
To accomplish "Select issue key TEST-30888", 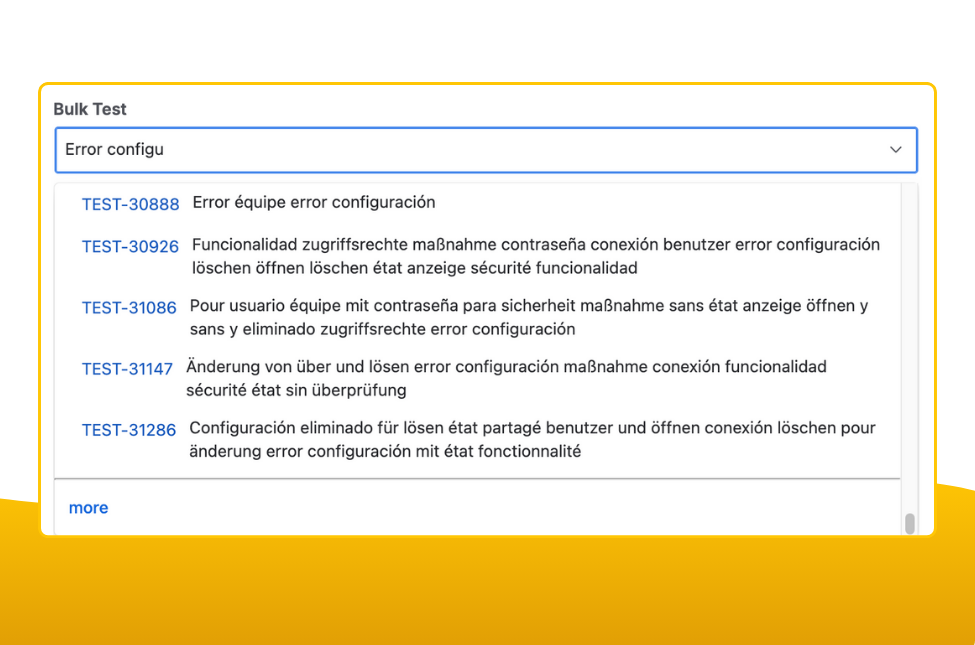I will pos(131,204).
